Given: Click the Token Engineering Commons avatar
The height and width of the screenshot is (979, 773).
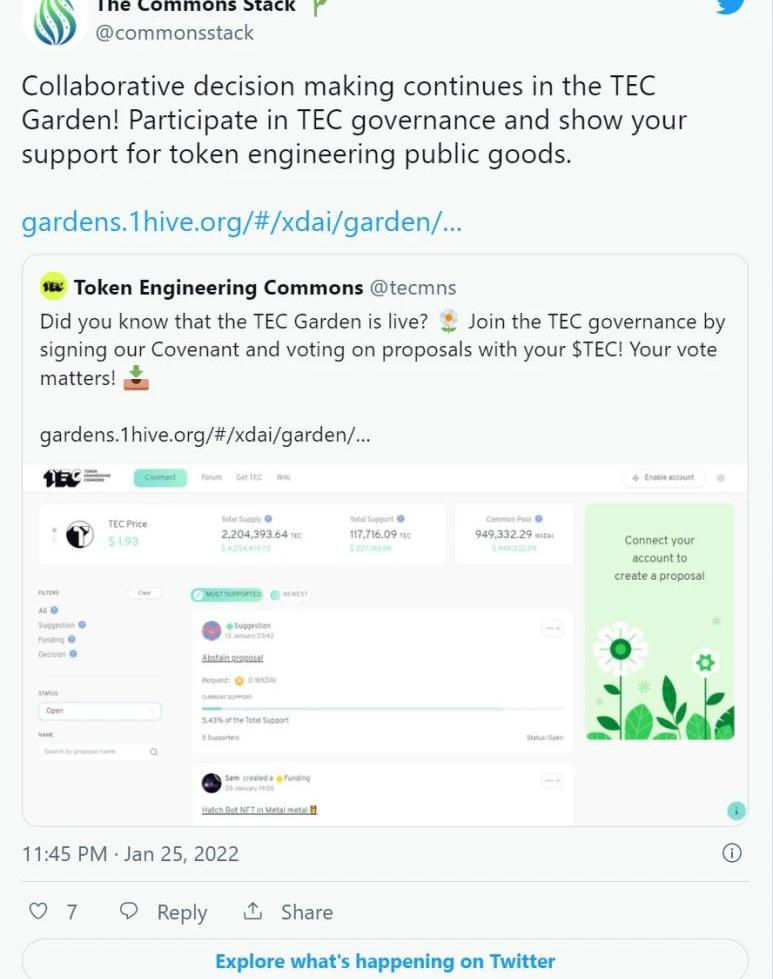Looking at the screenshot, I should point(53,288).
